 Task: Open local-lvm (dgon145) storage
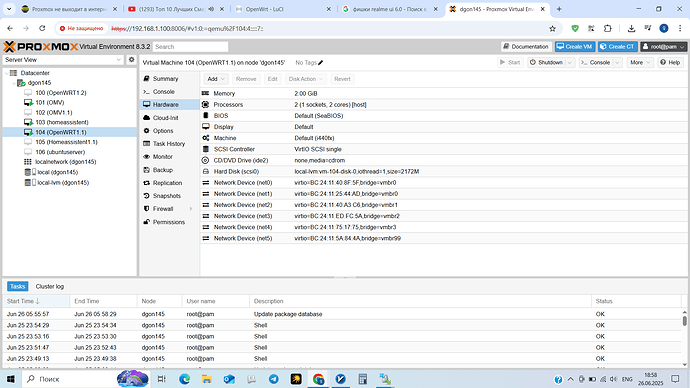62,183
